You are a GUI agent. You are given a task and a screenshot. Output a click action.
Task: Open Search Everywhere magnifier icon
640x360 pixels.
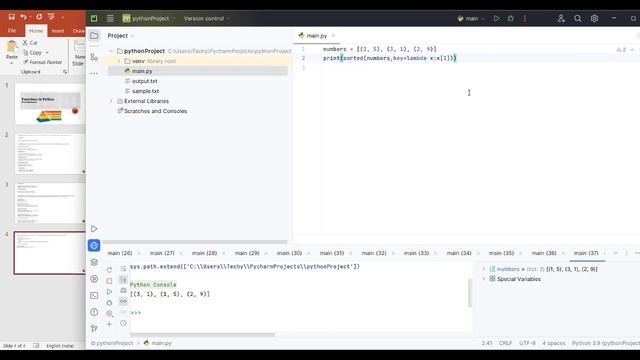click(x=578, y=18)
